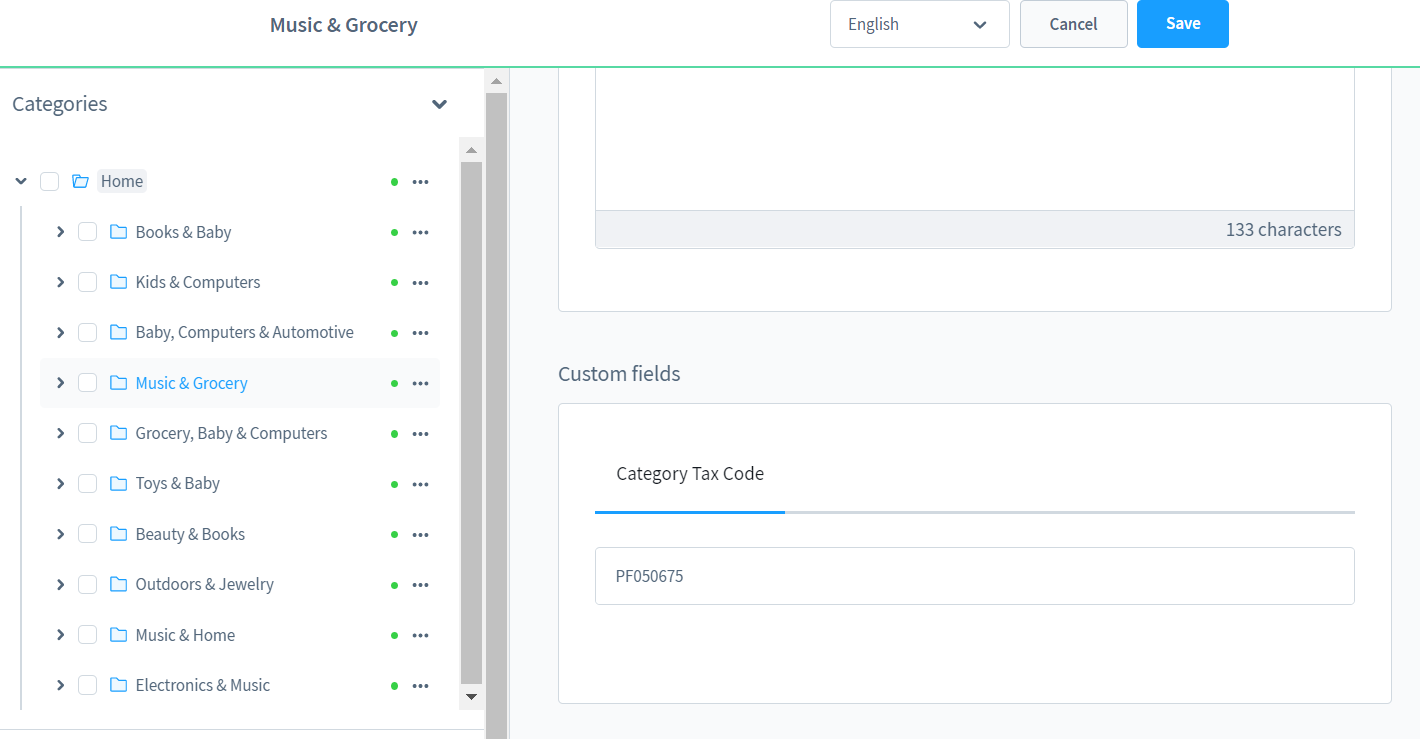Check the Outdoors & Jewelry checkbox
1420x739 pixels.
point(87,584)
